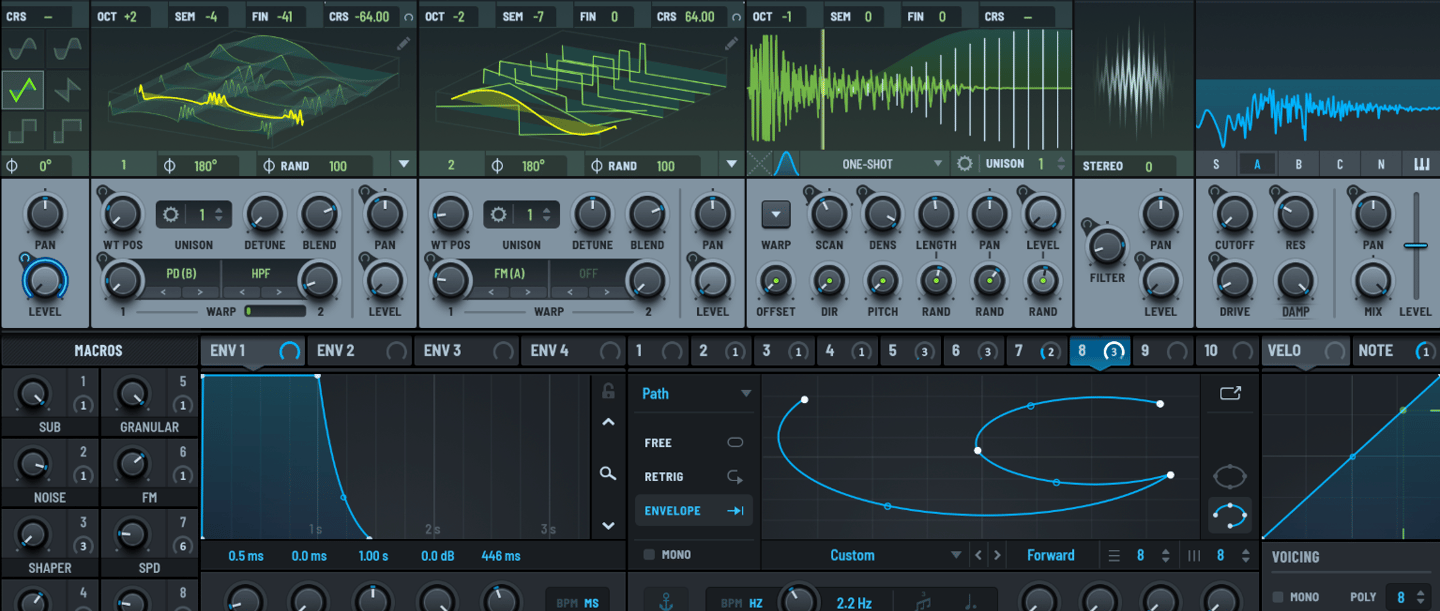Select filter routing button C
1440x611 pixels.
1339,165
